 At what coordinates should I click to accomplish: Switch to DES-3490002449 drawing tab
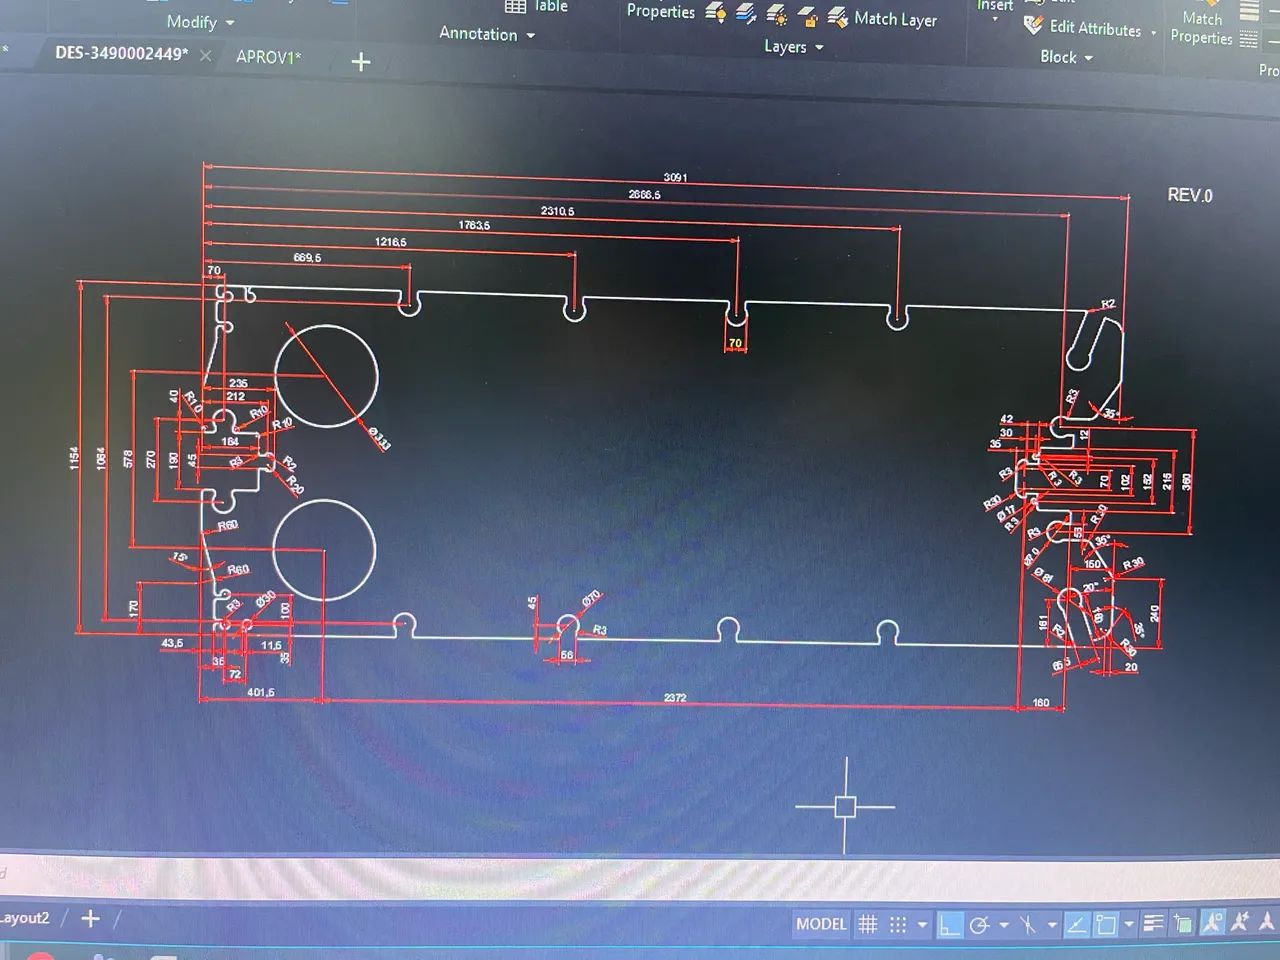(121, 54)
